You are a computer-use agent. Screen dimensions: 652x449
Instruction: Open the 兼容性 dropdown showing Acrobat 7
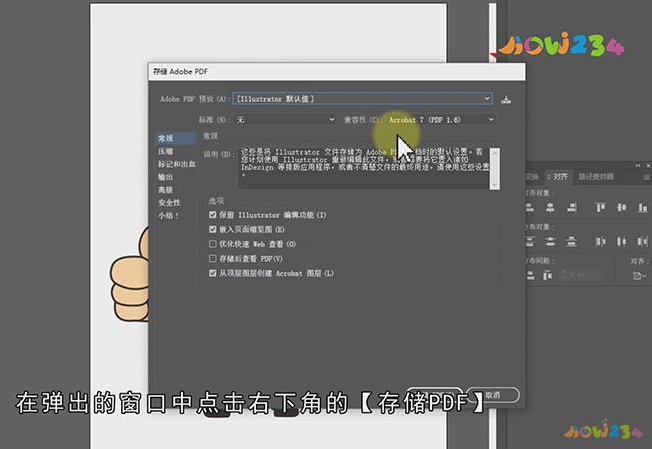click(x=441, y=120)
